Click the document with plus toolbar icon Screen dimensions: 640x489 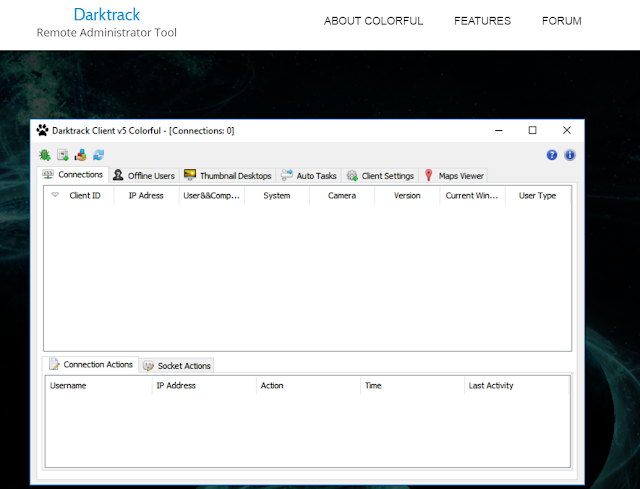point(62,155)
